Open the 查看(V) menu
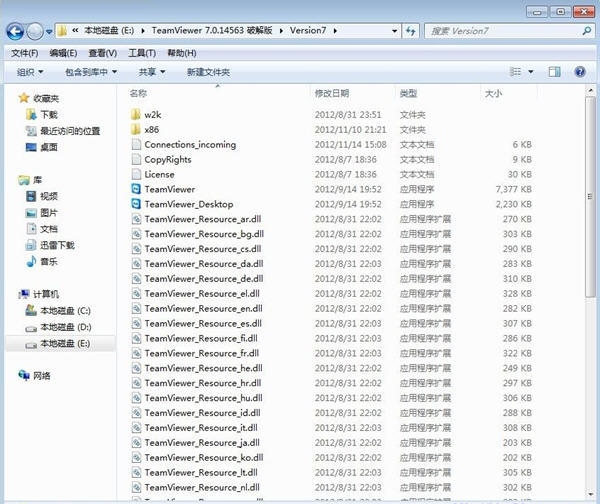This screenshot has width=600, height=504. (x=103, y=53)
